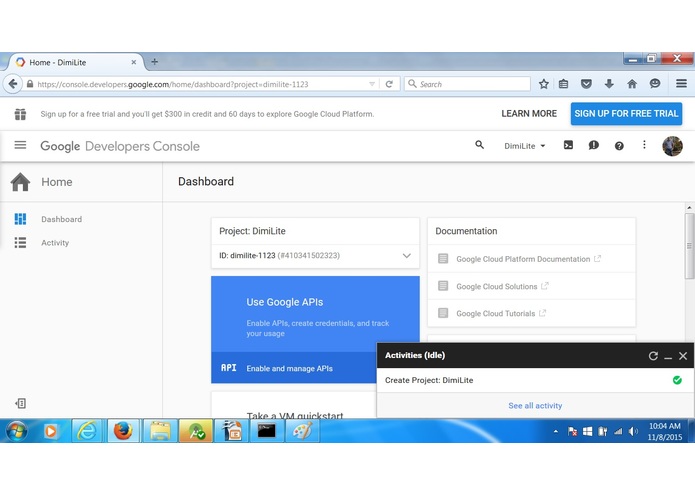Click the Home label in sidebar
This screenshot has height=494, width=695.
57,182
